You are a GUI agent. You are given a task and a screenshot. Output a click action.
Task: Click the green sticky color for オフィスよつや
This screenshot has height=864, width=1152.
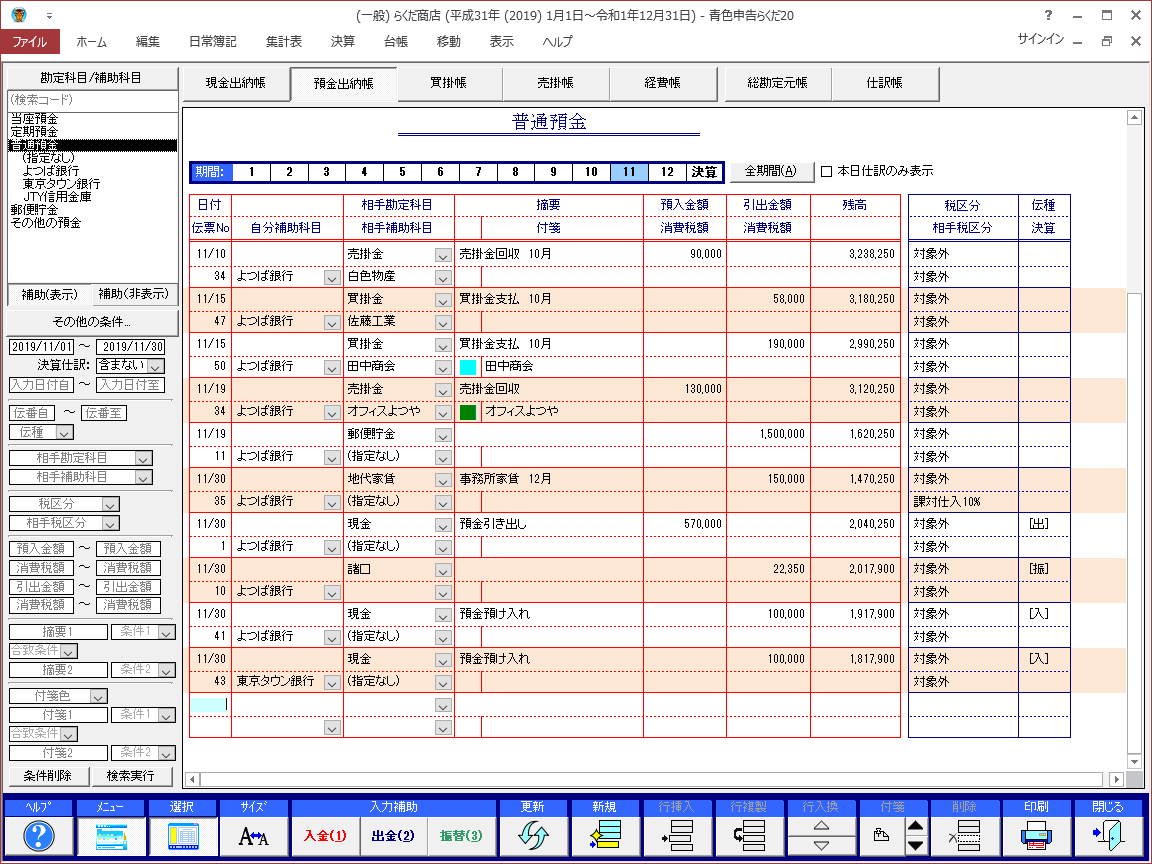point(468,411)
